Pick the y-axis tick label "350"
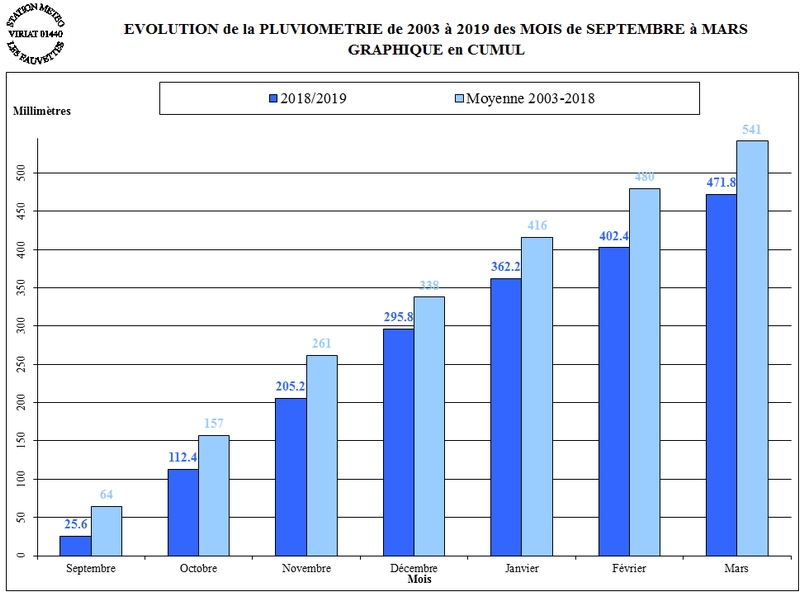The height and width of the screenshot is (597, 800). tap(20, 288)
